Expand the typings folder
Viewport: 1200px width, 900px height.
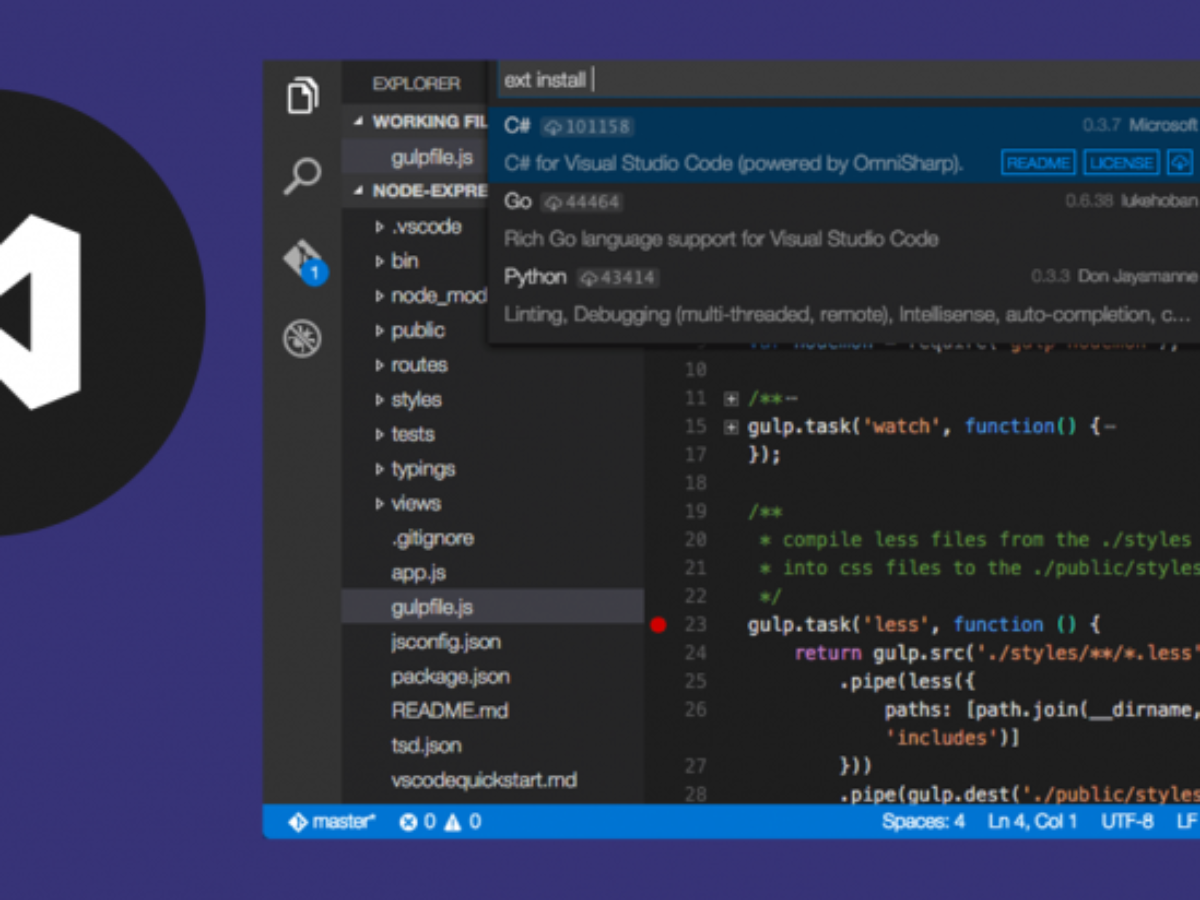380,469
